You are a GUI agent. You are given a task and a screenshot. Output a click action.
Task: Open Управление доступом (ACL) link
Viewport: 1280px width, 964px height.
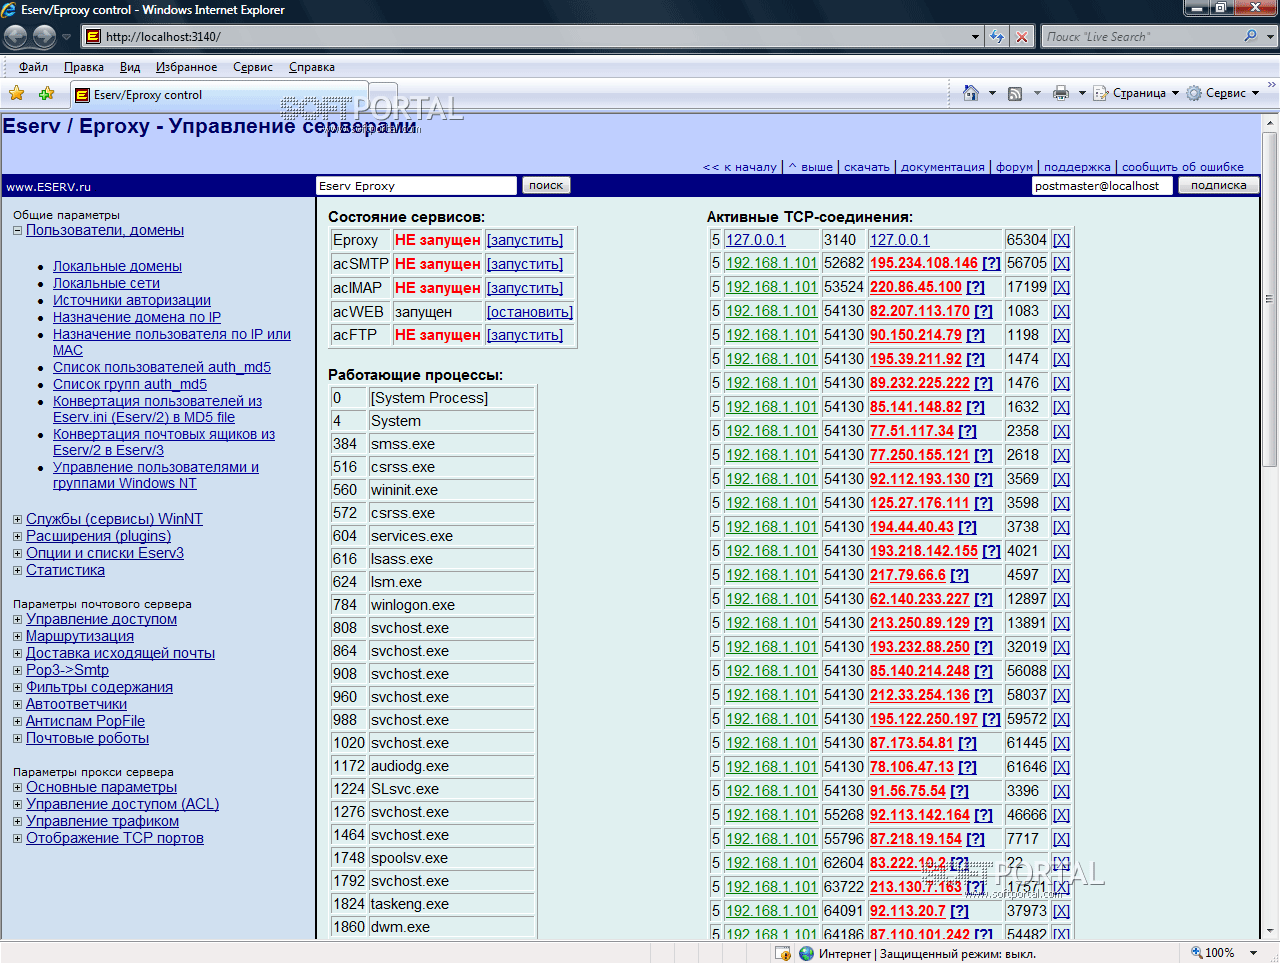pyautogui.click(x=122, y=804)
